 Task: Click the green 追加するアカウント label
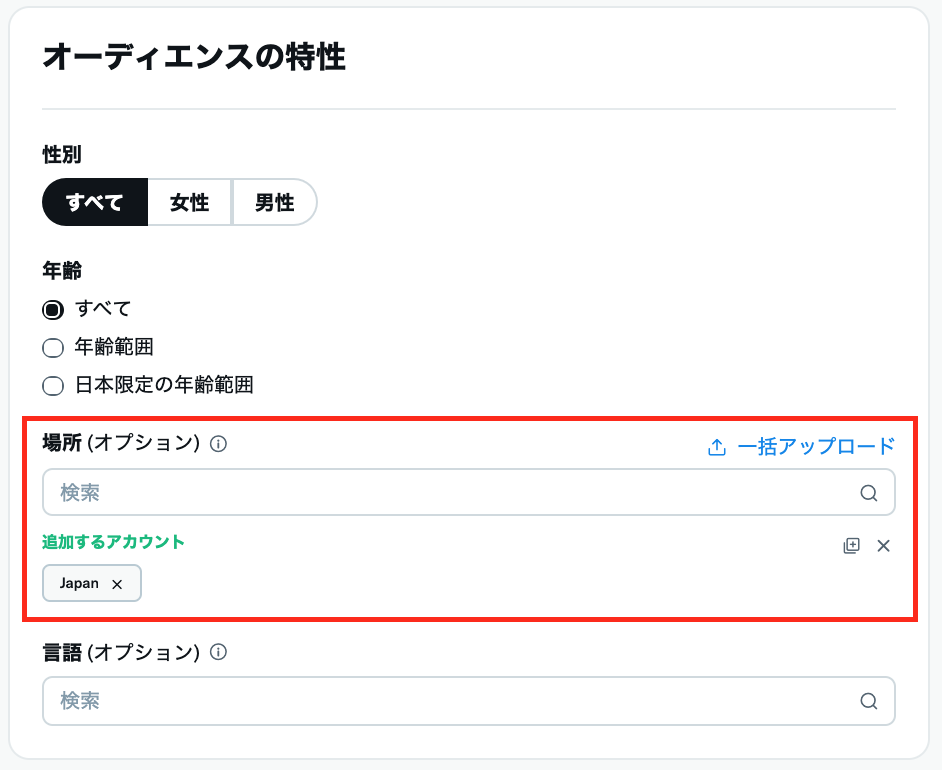click(x=113, y=541)
